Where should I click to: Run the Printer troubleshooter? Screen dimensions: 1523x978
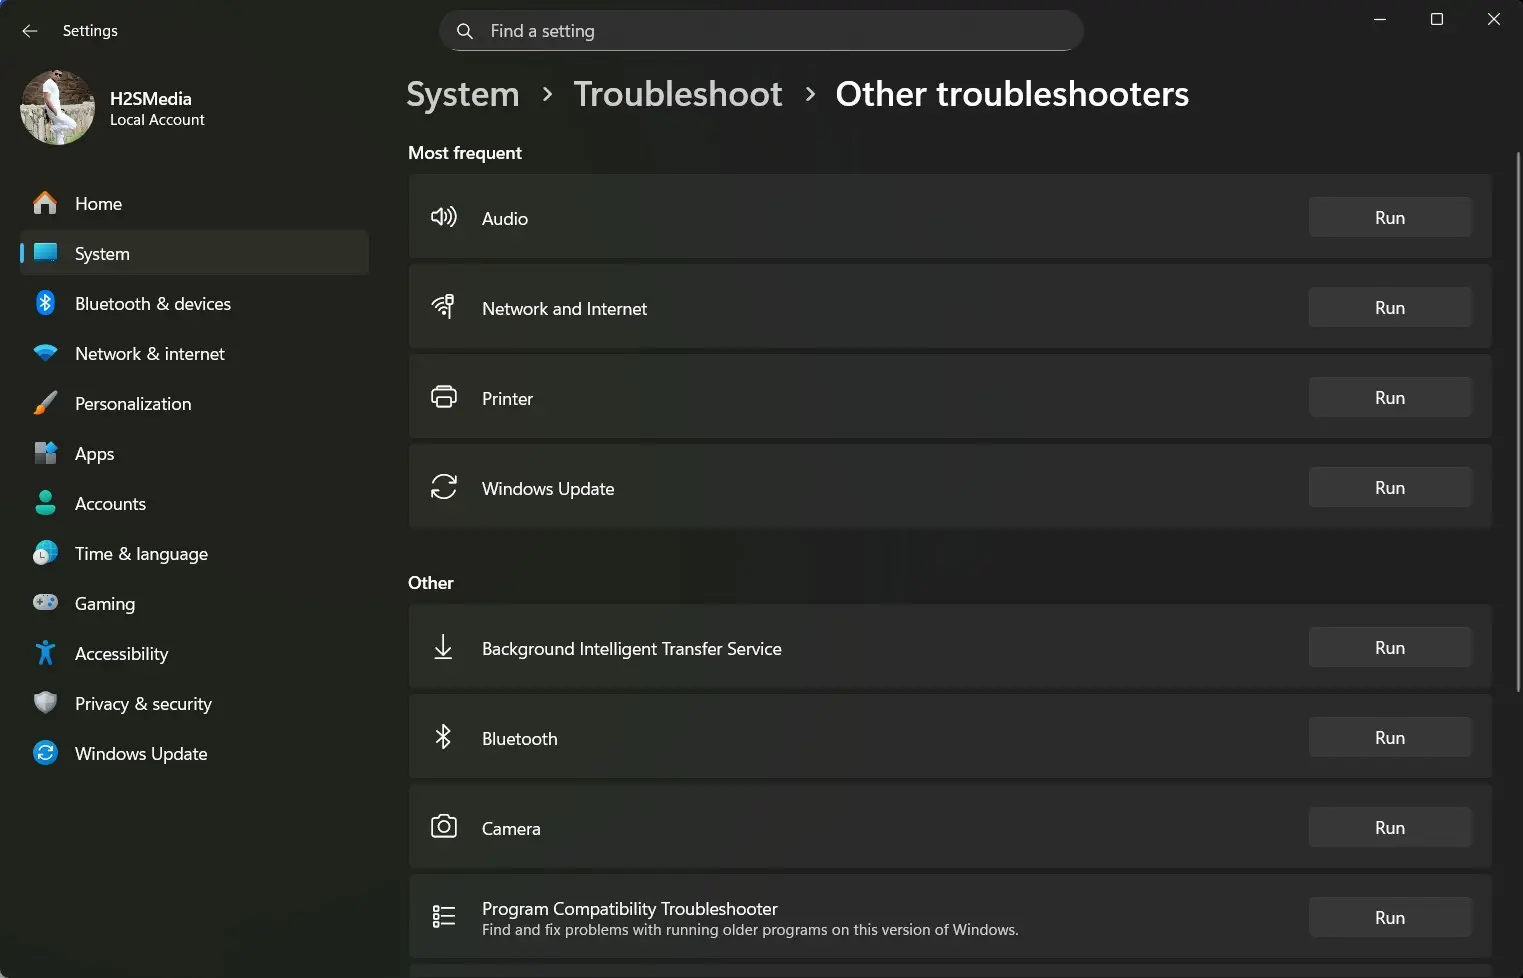tap(1390, 397)
